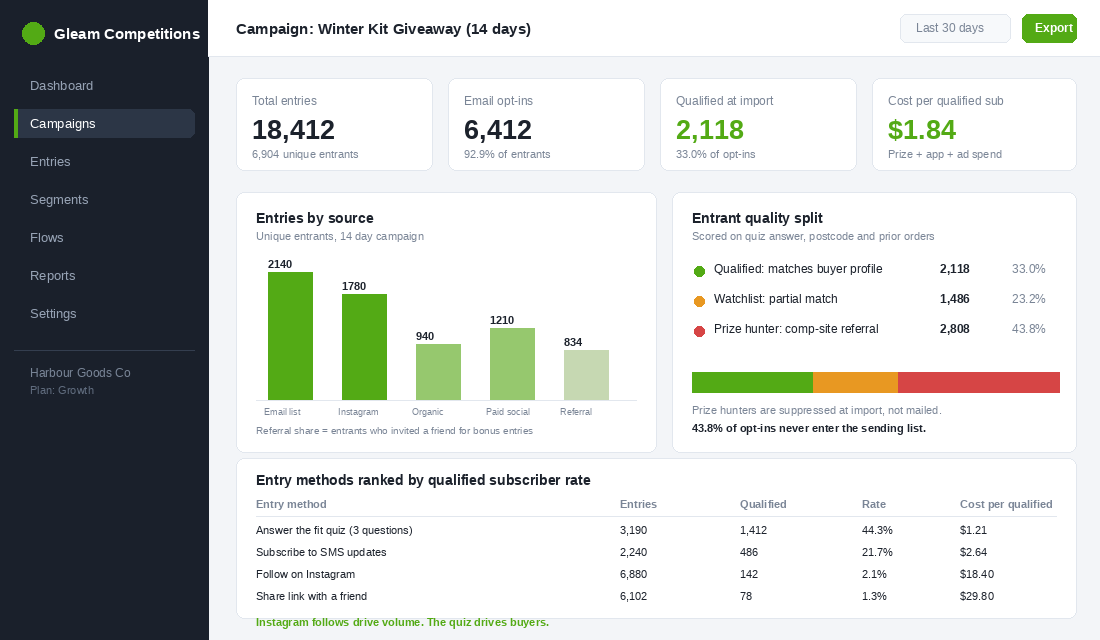Sort by the Cost per qualified header
This screenshot has width=1100, height=640.
pyautogui.click(x=1006, y=504)
